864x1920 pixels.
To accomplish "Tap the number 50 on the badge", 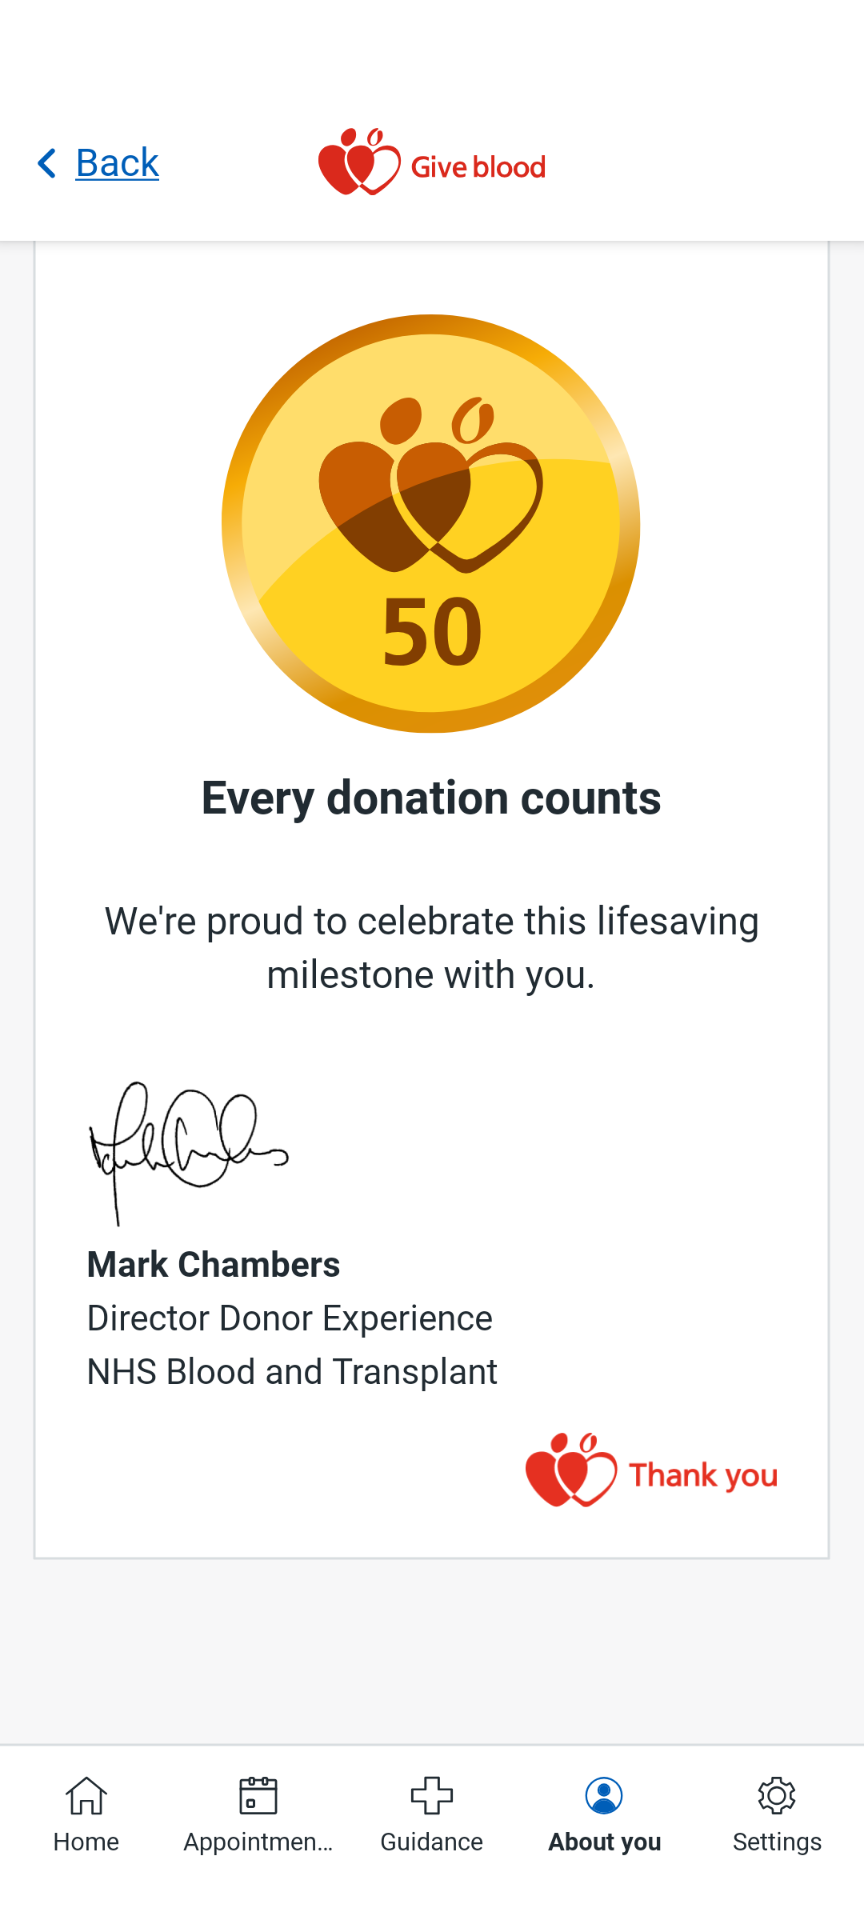I will [432, 633].
